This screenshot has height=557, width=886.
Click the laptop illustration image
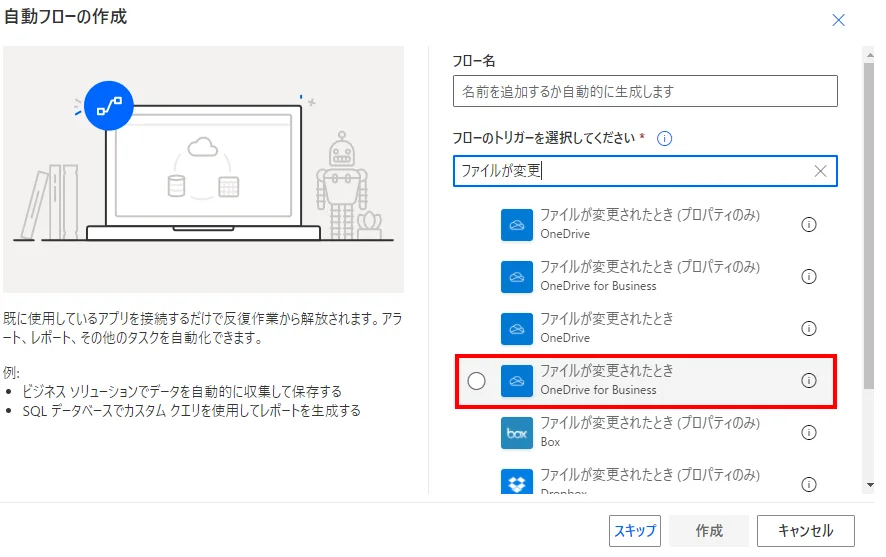(x=203, y=169)
